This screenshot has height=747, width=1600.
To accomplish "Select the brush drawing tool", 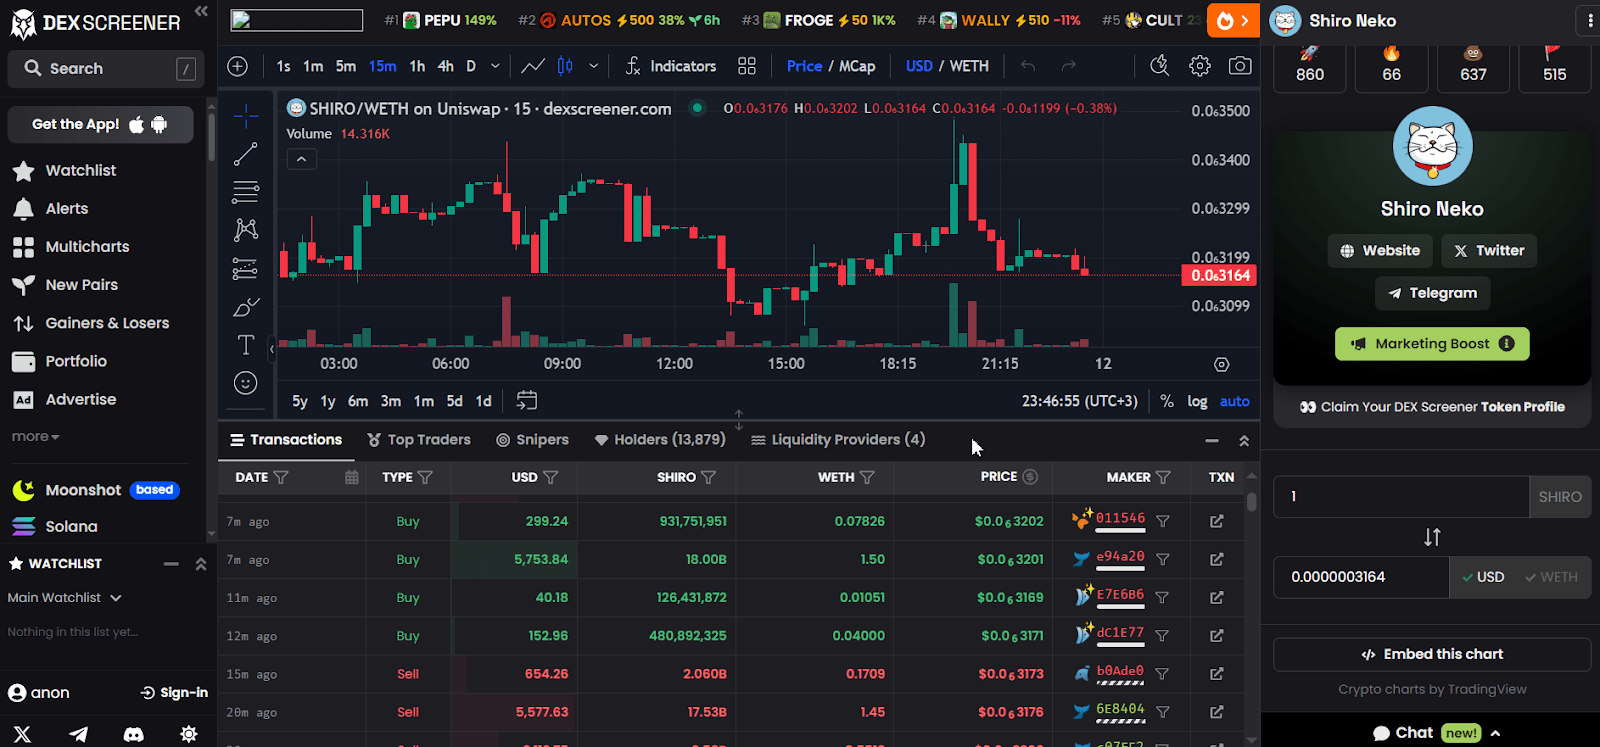I will pos(246,307).
